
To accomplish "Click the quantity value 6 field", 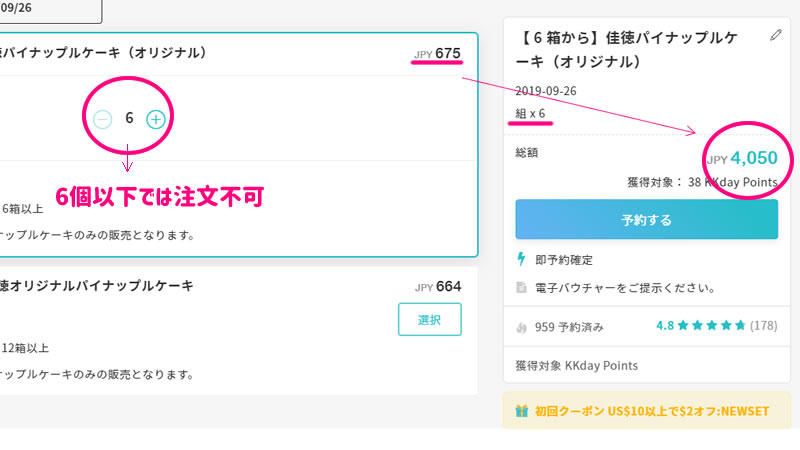I will pyautogui.click(x=129, y=118).
